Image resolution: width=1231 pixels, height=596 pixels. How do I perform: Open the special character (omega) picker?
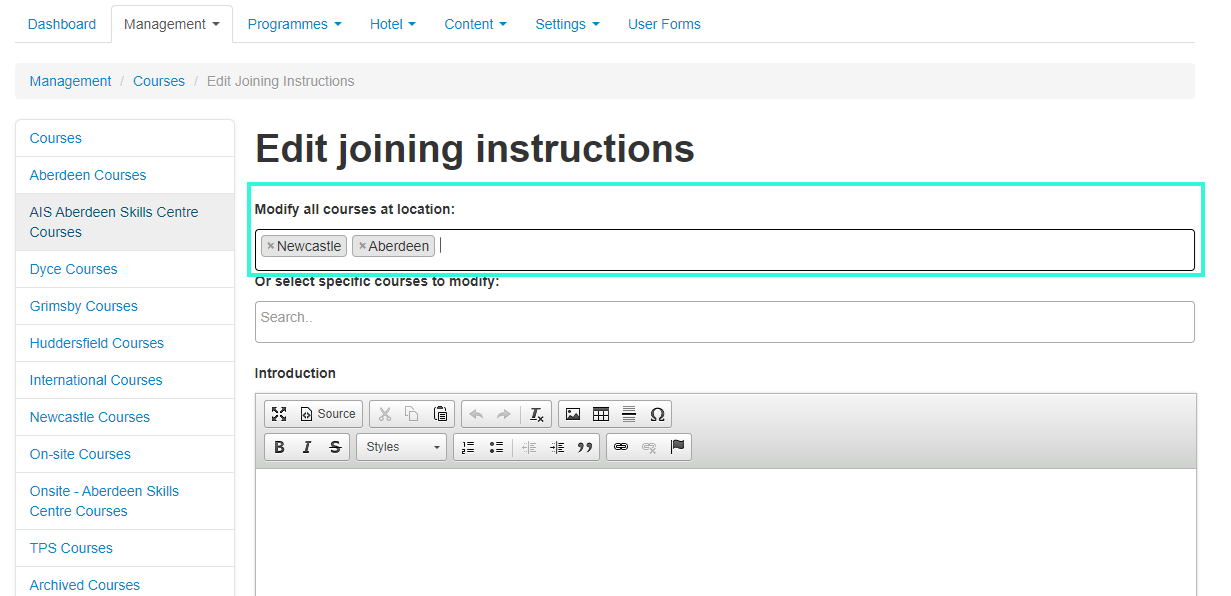[657, 414]
